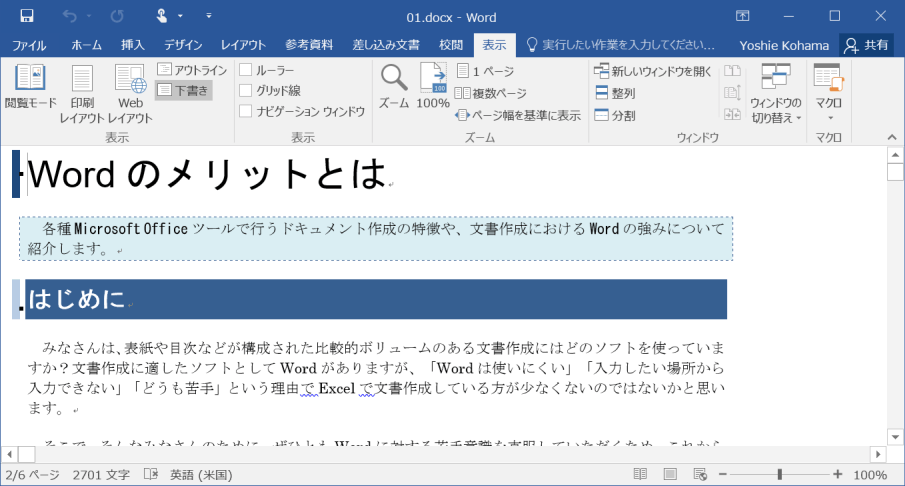This screenshot has width=905, height=486.
Task: Open the ファイル tab
Action: pos(29,45)
